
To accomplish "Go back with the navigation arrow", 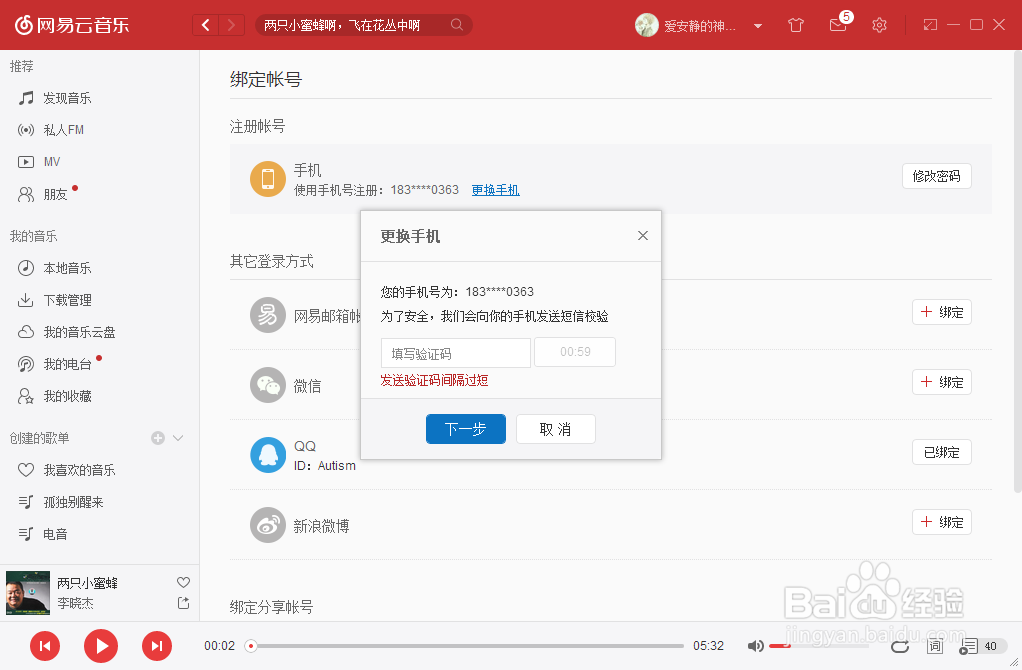I will tap(206, 25).
